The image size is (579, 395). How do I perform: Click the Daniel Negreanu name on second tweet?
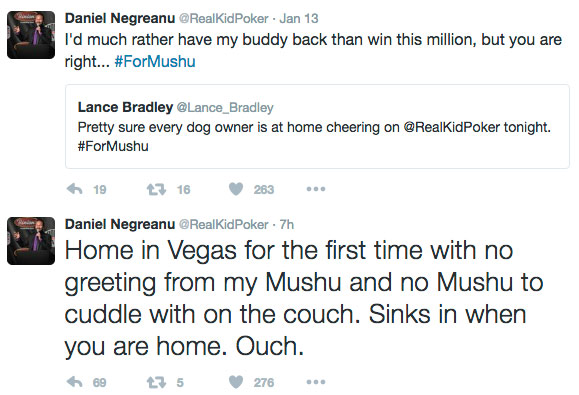(120, 224)
